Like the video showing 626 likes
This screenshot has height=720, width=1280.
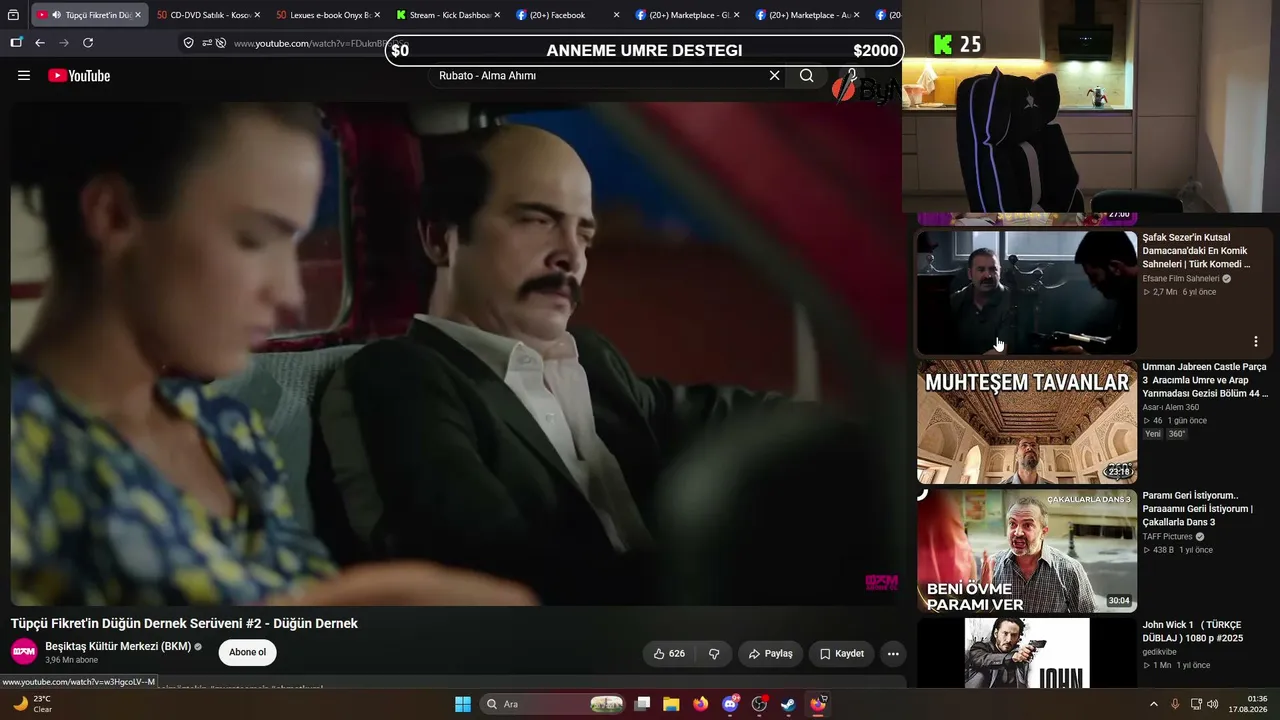click(669, 654)
